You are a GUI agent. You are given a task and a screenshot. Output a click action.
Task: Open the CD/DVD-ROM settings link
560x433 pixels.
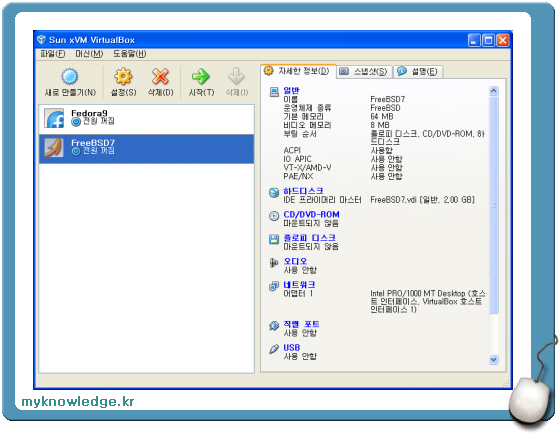point(311,214)
